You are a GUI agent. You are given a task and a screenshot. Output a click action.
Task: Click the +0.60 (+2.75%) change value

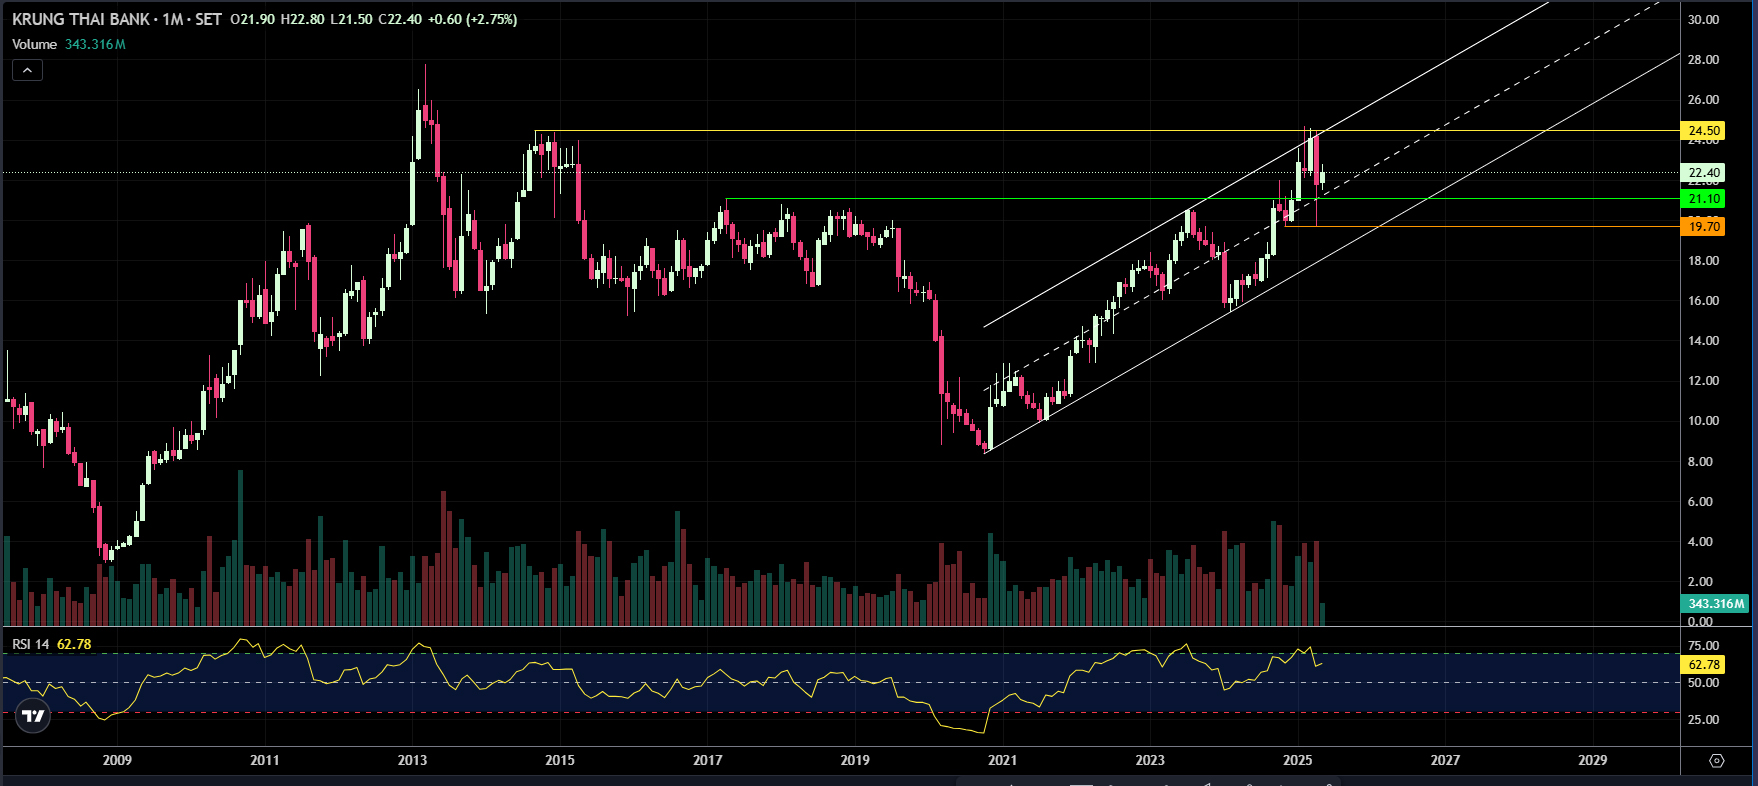click(x=472, y=19)
